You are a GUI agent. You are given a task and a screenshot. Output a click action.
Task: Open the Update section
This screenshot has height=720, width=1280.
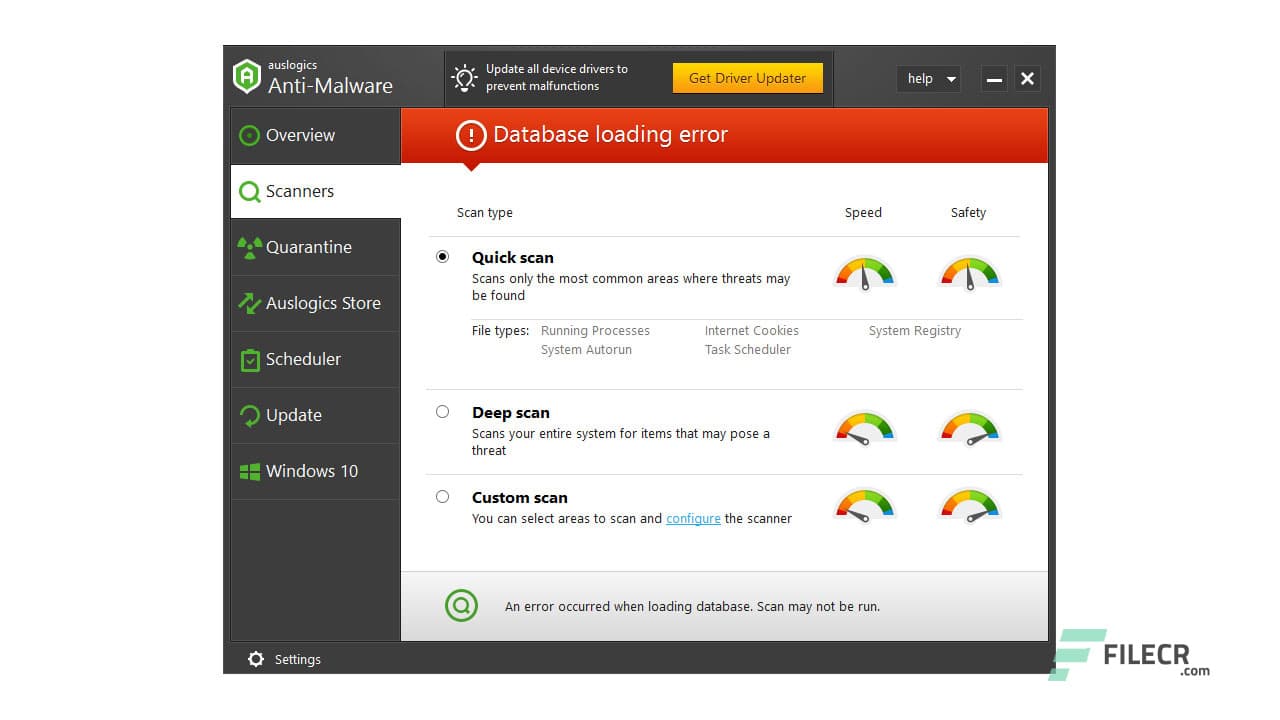coord(294,415)
